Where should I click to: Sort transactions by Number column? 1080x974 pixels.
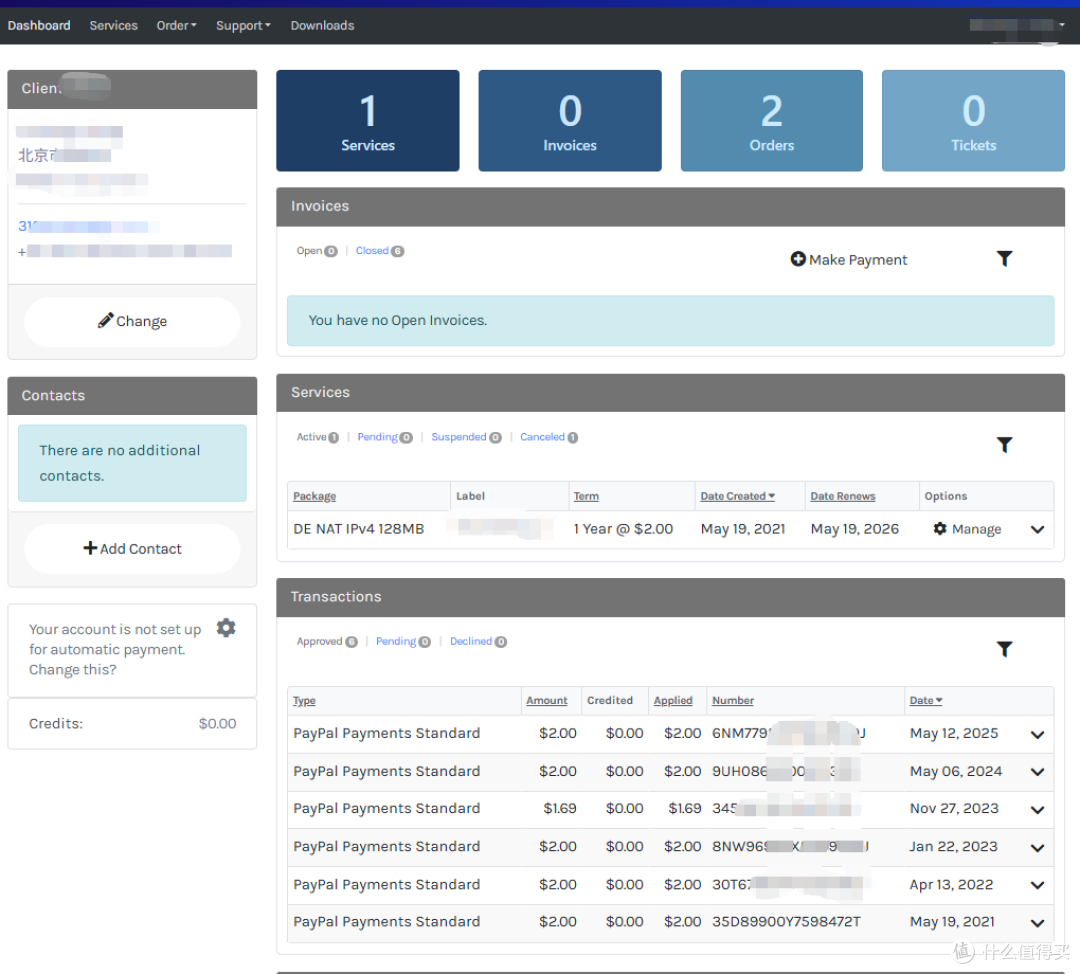click(x=733, y=701)
